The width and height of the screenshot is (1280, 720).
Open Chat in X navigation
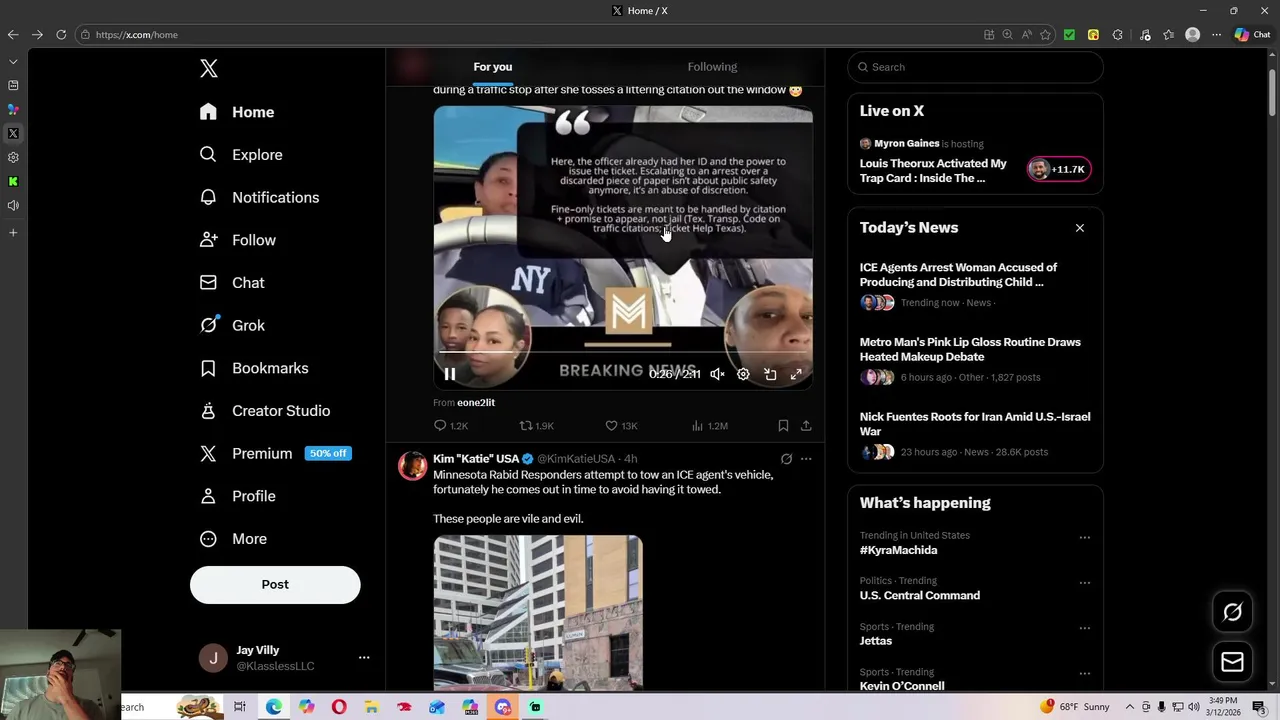coord(232,283)
